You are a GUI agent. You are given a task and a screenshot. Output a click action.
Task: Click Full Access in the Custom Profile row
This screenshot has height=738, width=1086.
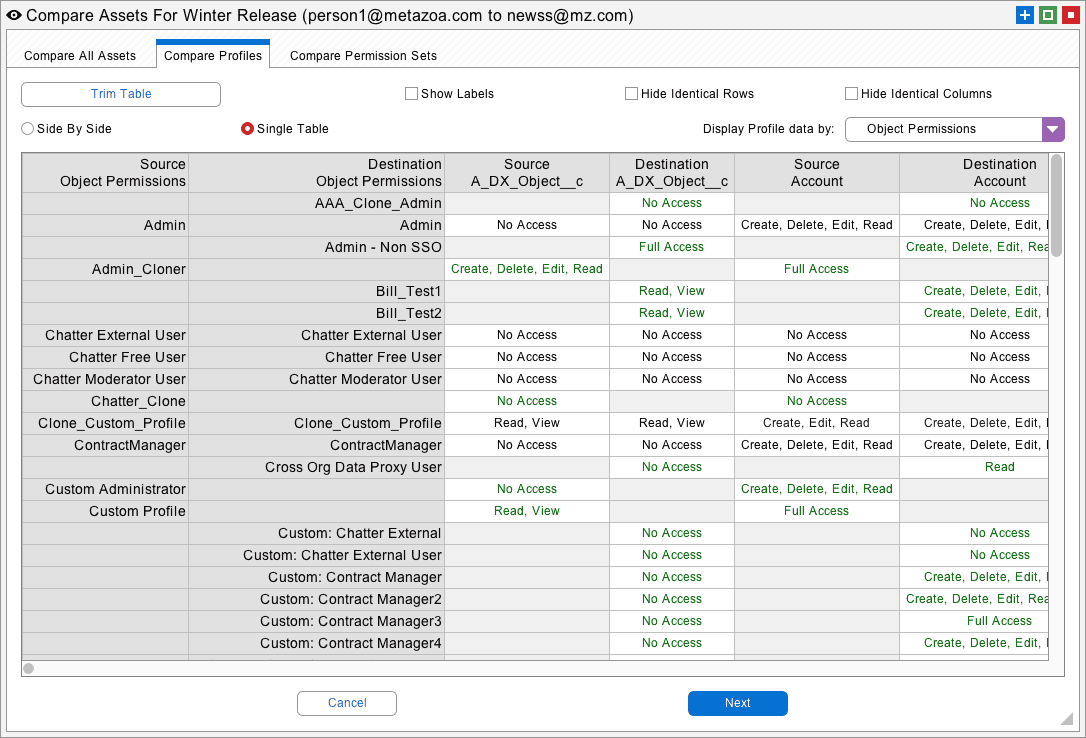point(817,511)
